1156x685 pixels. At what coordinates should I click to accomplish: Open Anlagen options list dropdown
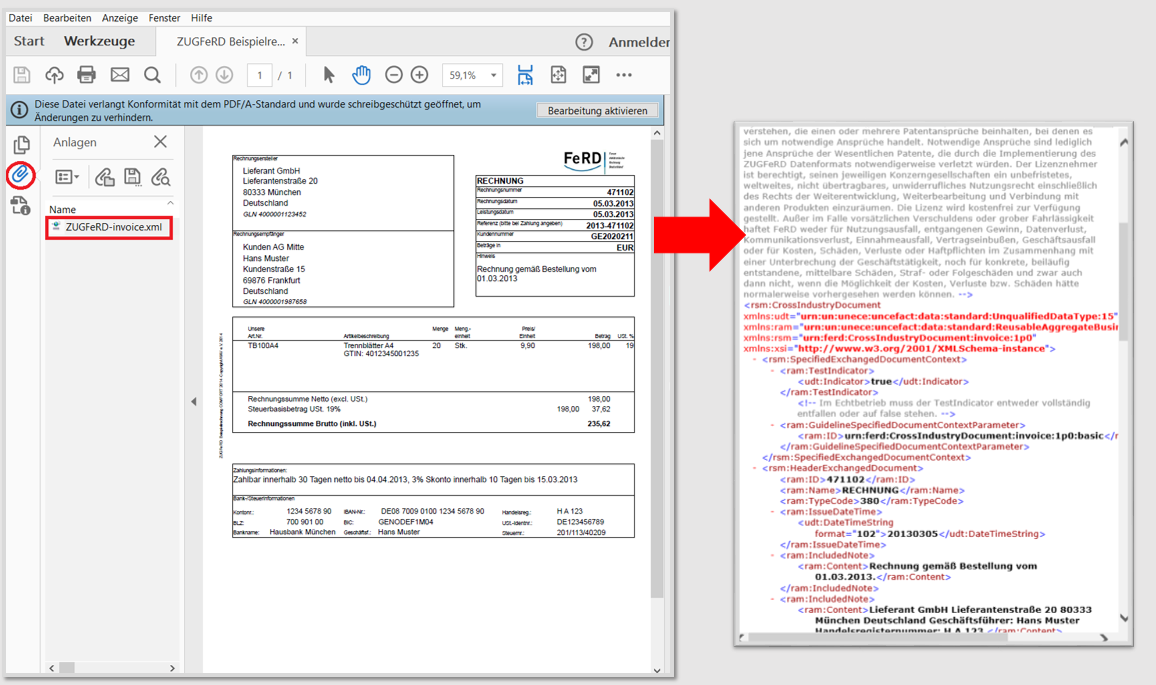[x=67, y=177]
